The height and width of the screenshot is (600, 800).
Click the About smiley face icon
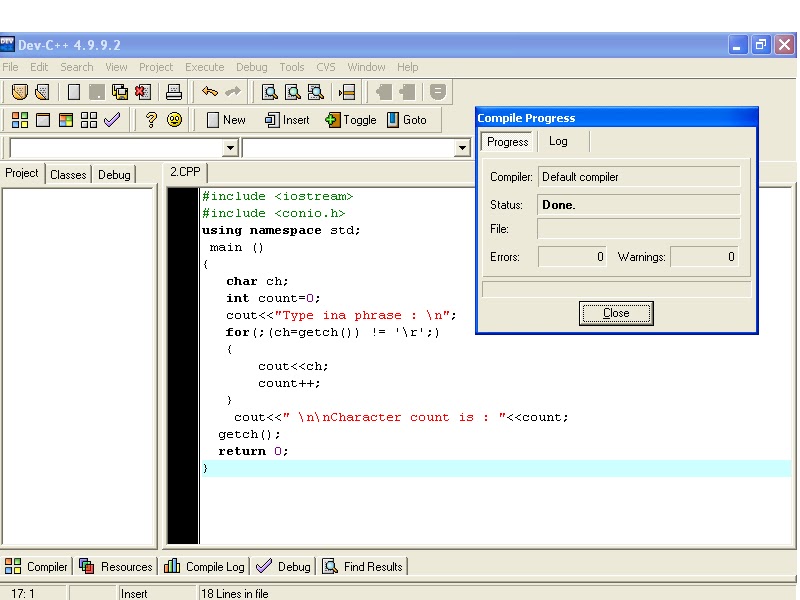point(174,120)
